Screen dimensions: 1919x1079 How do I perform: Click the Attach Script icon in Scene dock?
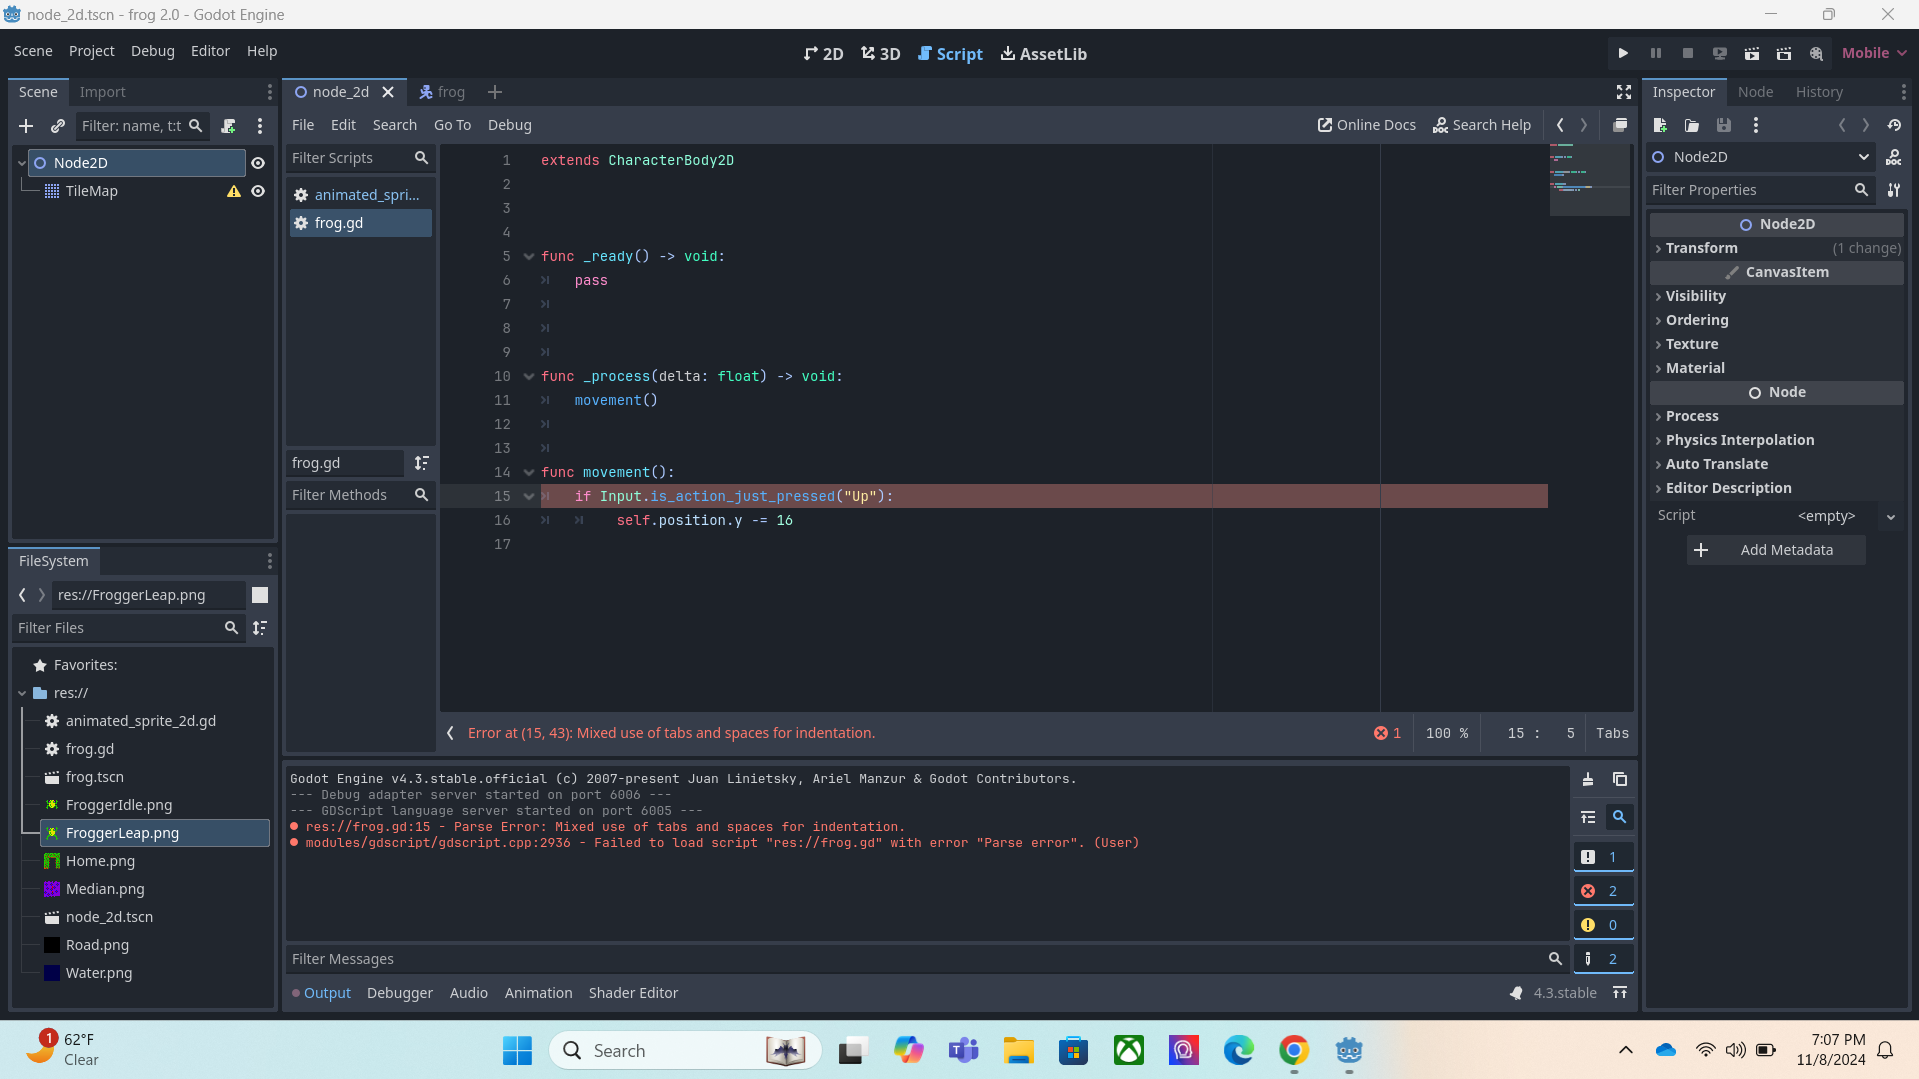228,126
